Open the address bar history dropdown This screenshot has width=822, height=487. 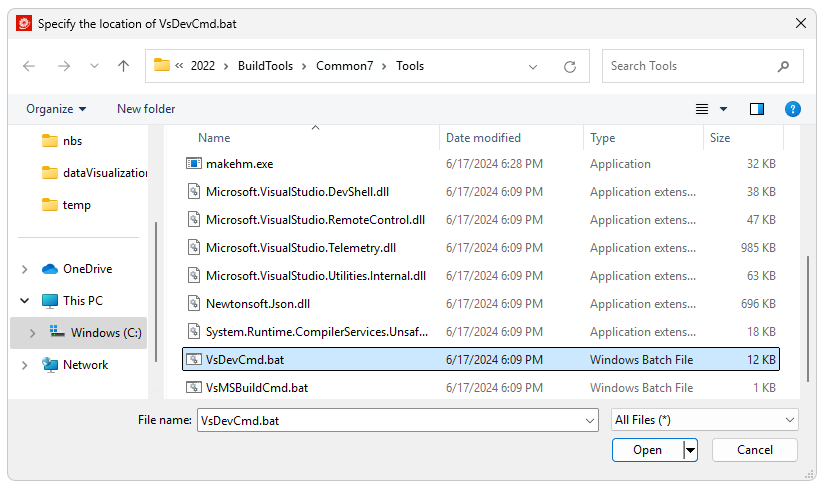pyautogui.click(x=533, y=67)
